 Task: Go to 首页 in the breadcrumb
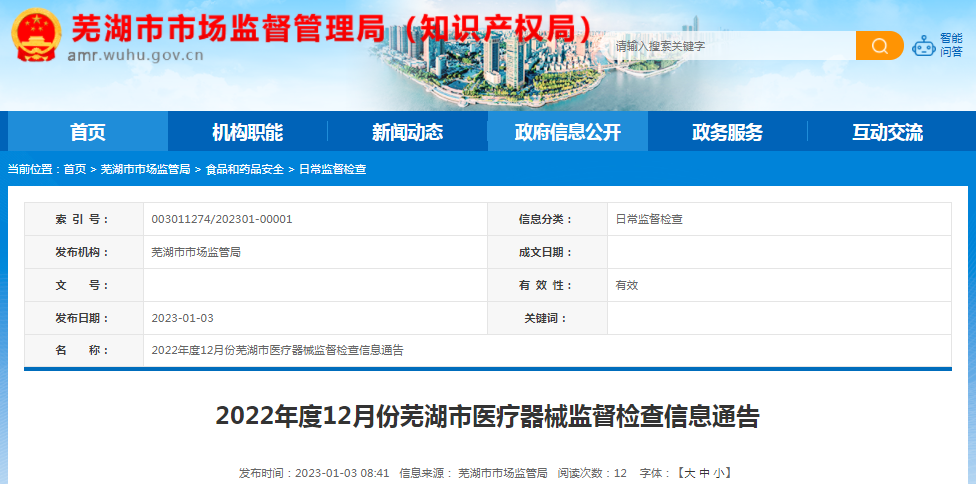pyautogui.click(x=75, y=169)
